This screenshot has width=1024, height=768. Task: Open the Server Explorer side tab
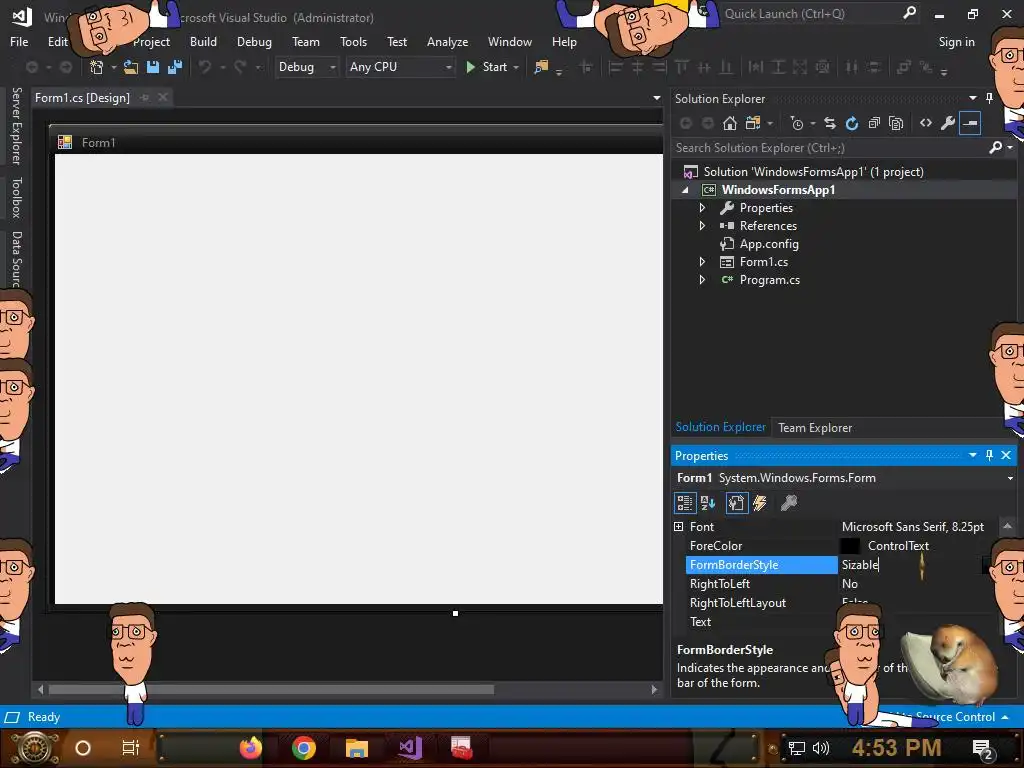(17, 125)
